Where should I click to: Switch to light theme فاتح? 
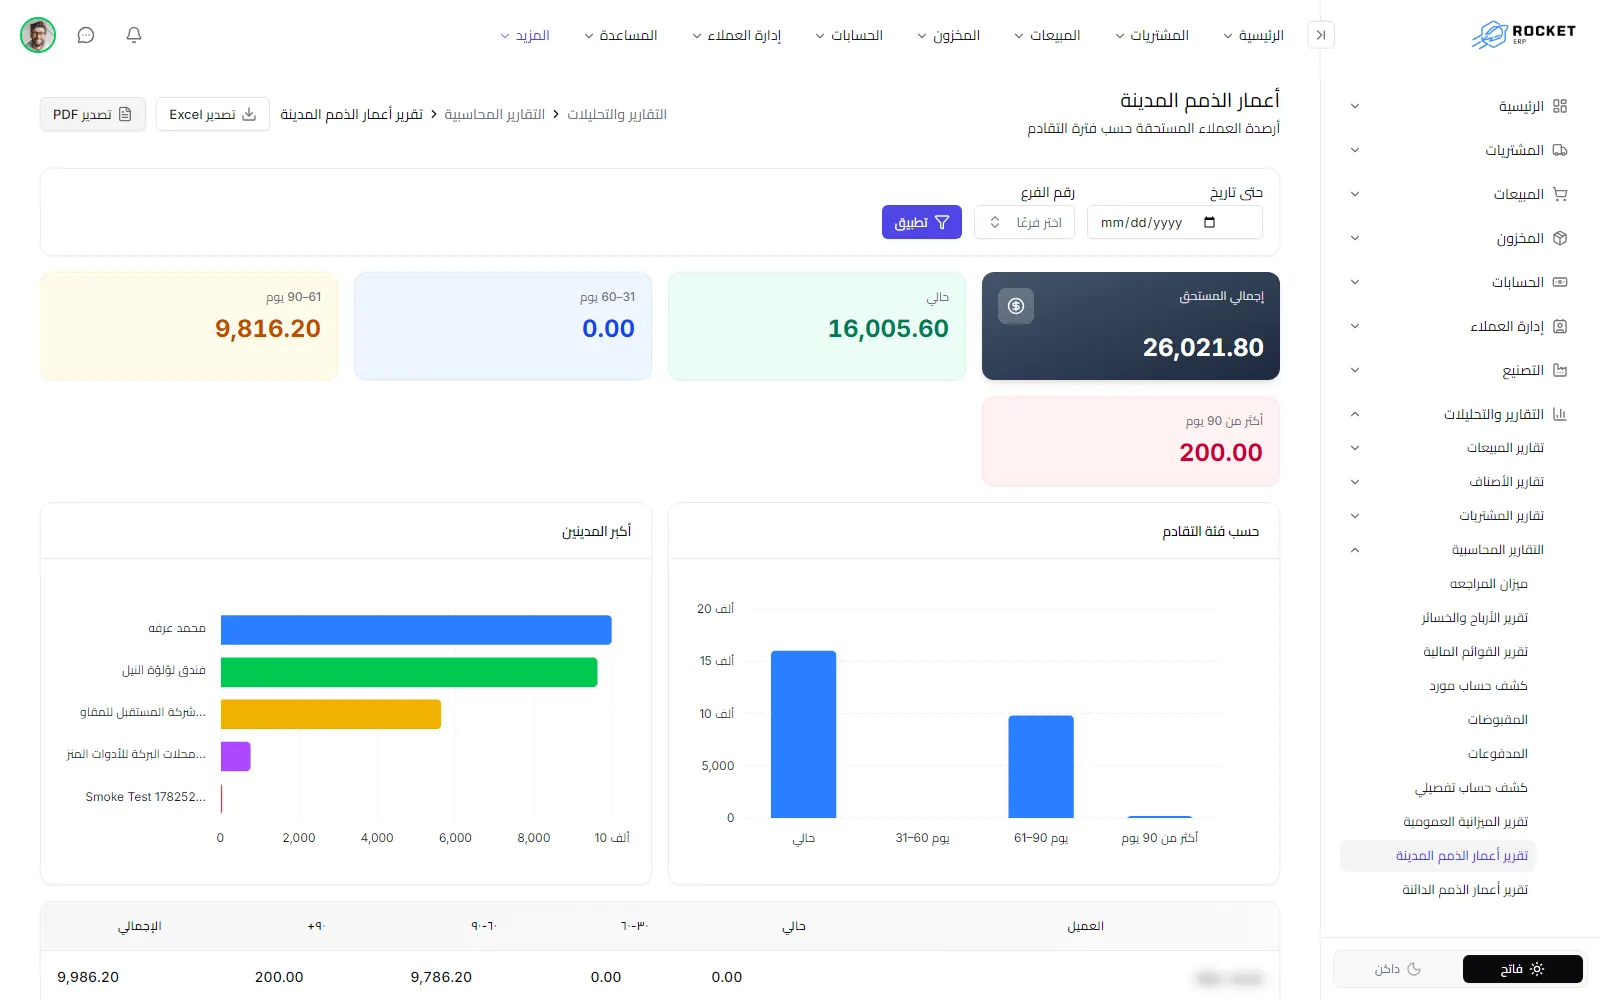[1523, 969]
